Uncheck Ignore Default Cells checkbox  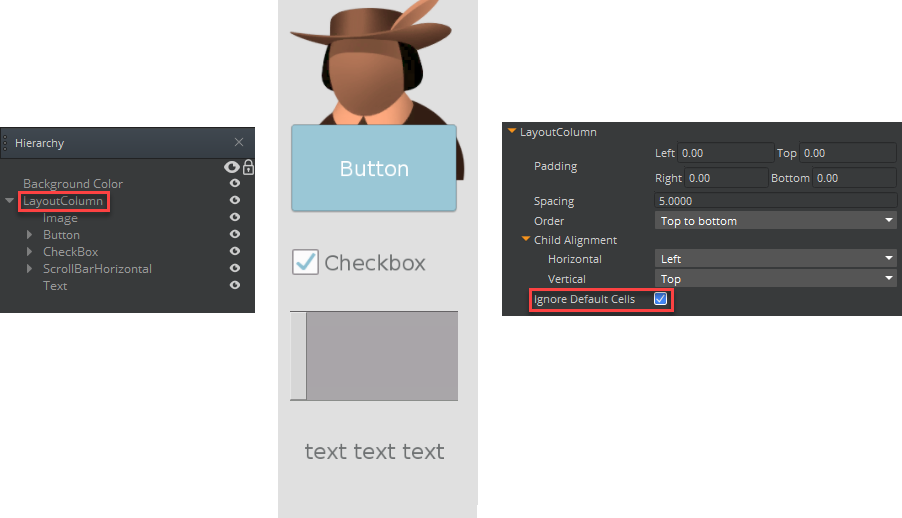tap(660, 299)
